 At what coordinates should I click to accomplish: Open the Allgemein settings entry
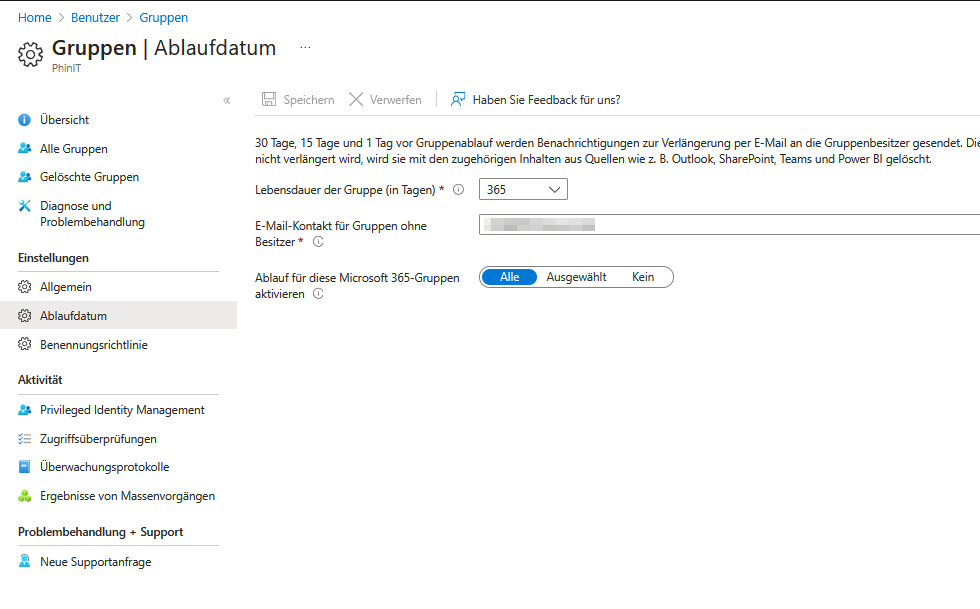pyautogui.click(x=71, y=286)
